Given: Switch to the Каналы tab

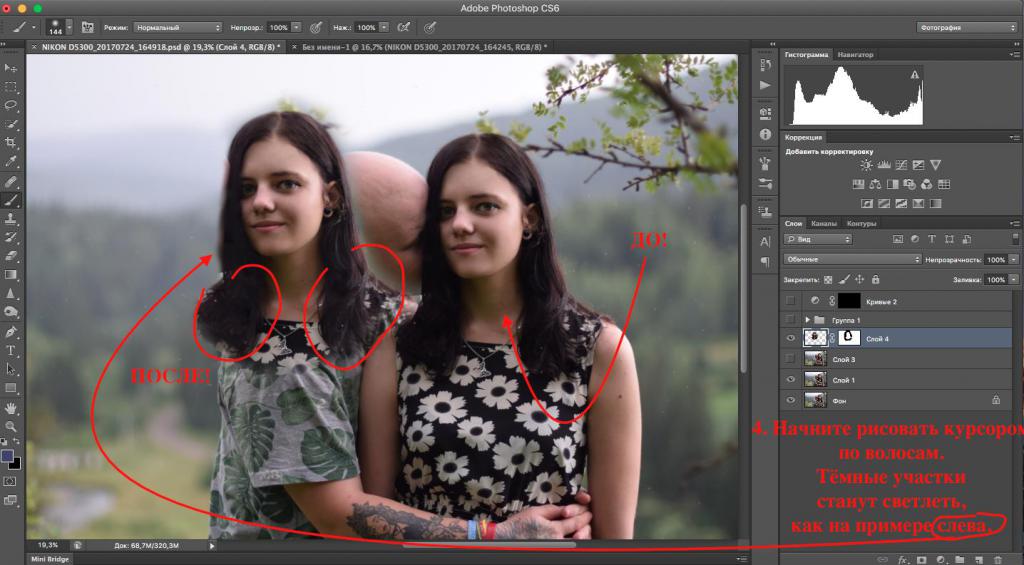Looking at the screenshot, I should (x=824, y=223).
